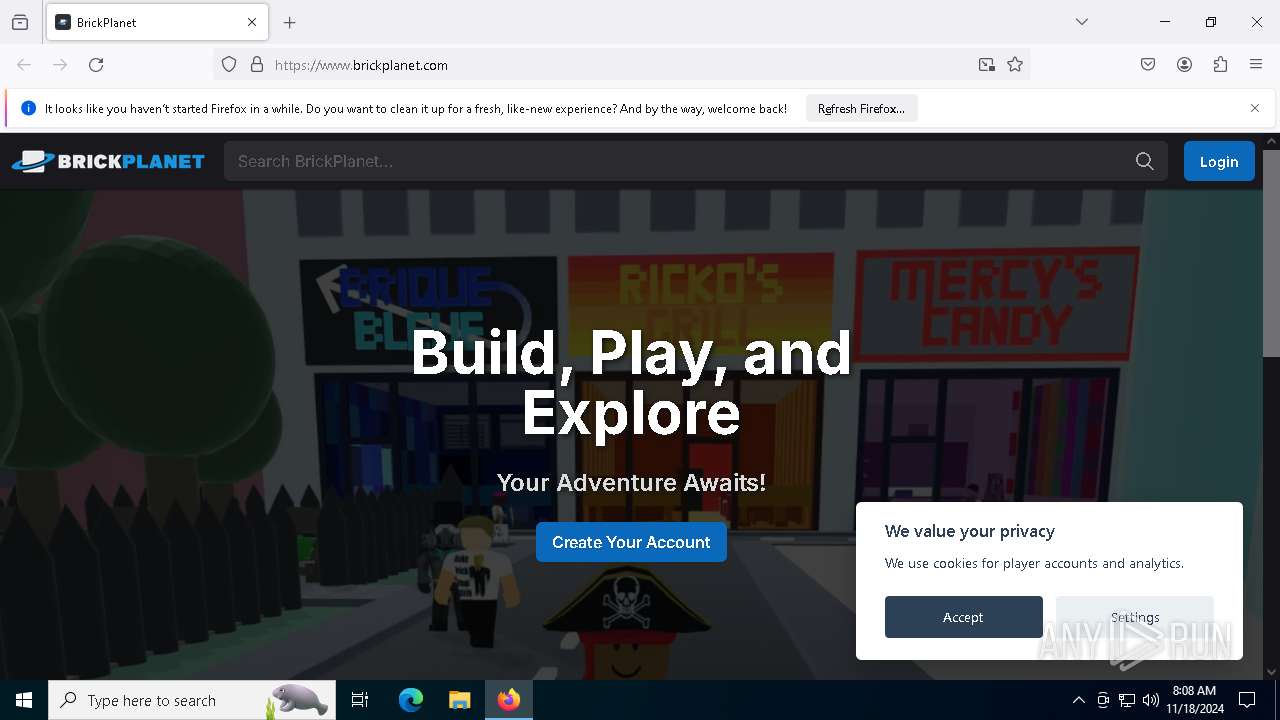Reload the current page
This screenshot has height=720, width=1280.
(x=96, y=65)
